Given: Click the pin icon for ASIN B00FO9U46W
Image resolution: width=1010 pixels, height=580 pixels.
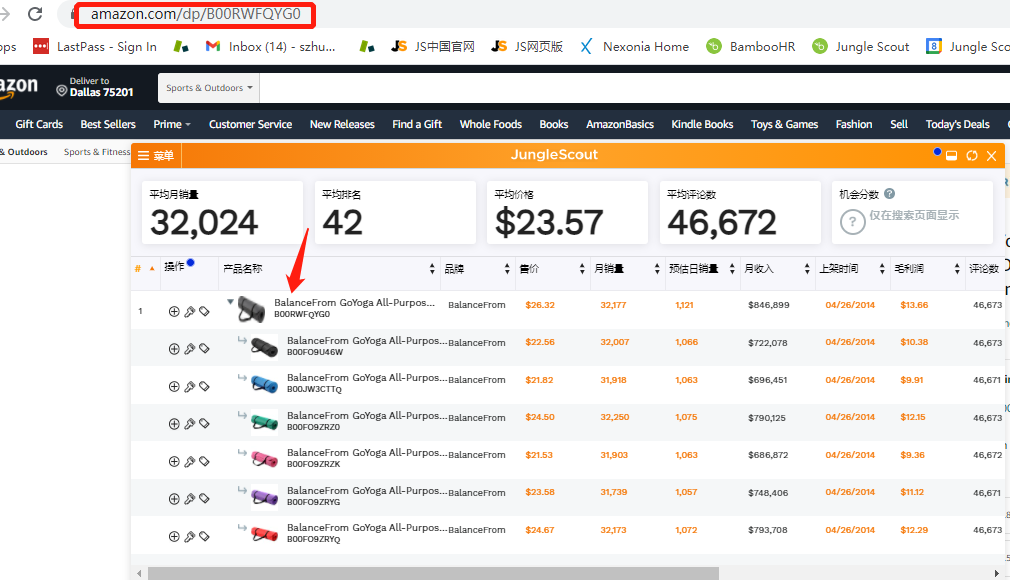Looking at the screenshot, I should tap(189, 348).
